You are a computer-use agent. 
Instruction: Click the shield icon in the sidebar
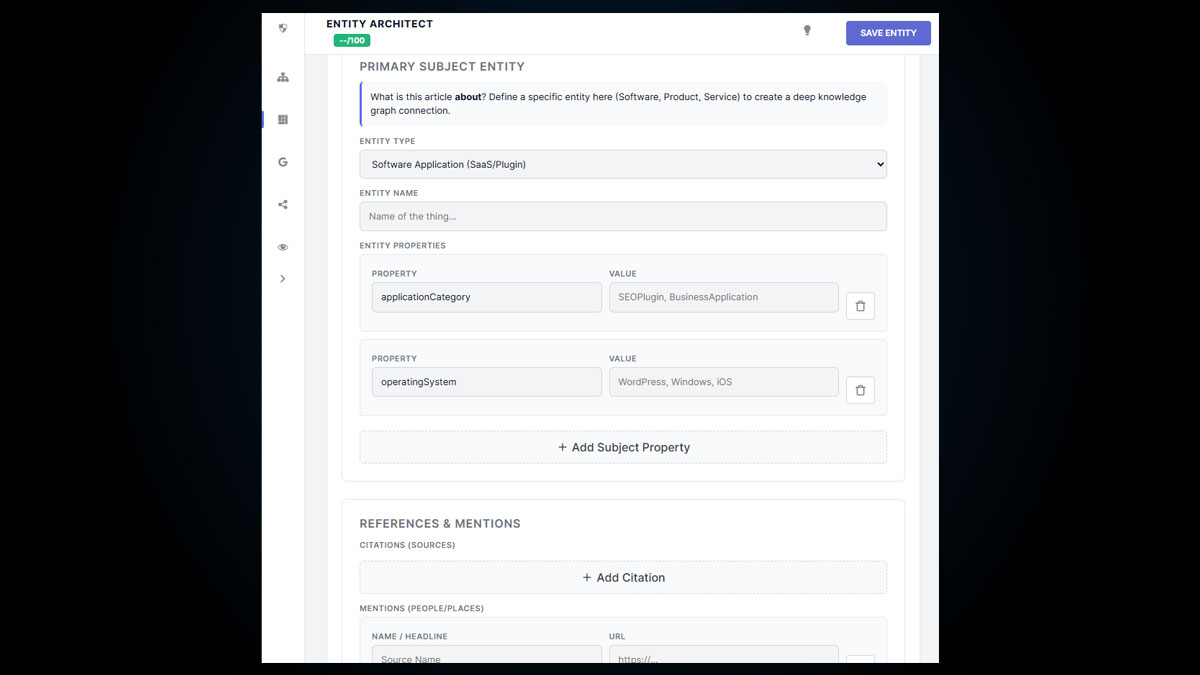[x=283, y=29]
